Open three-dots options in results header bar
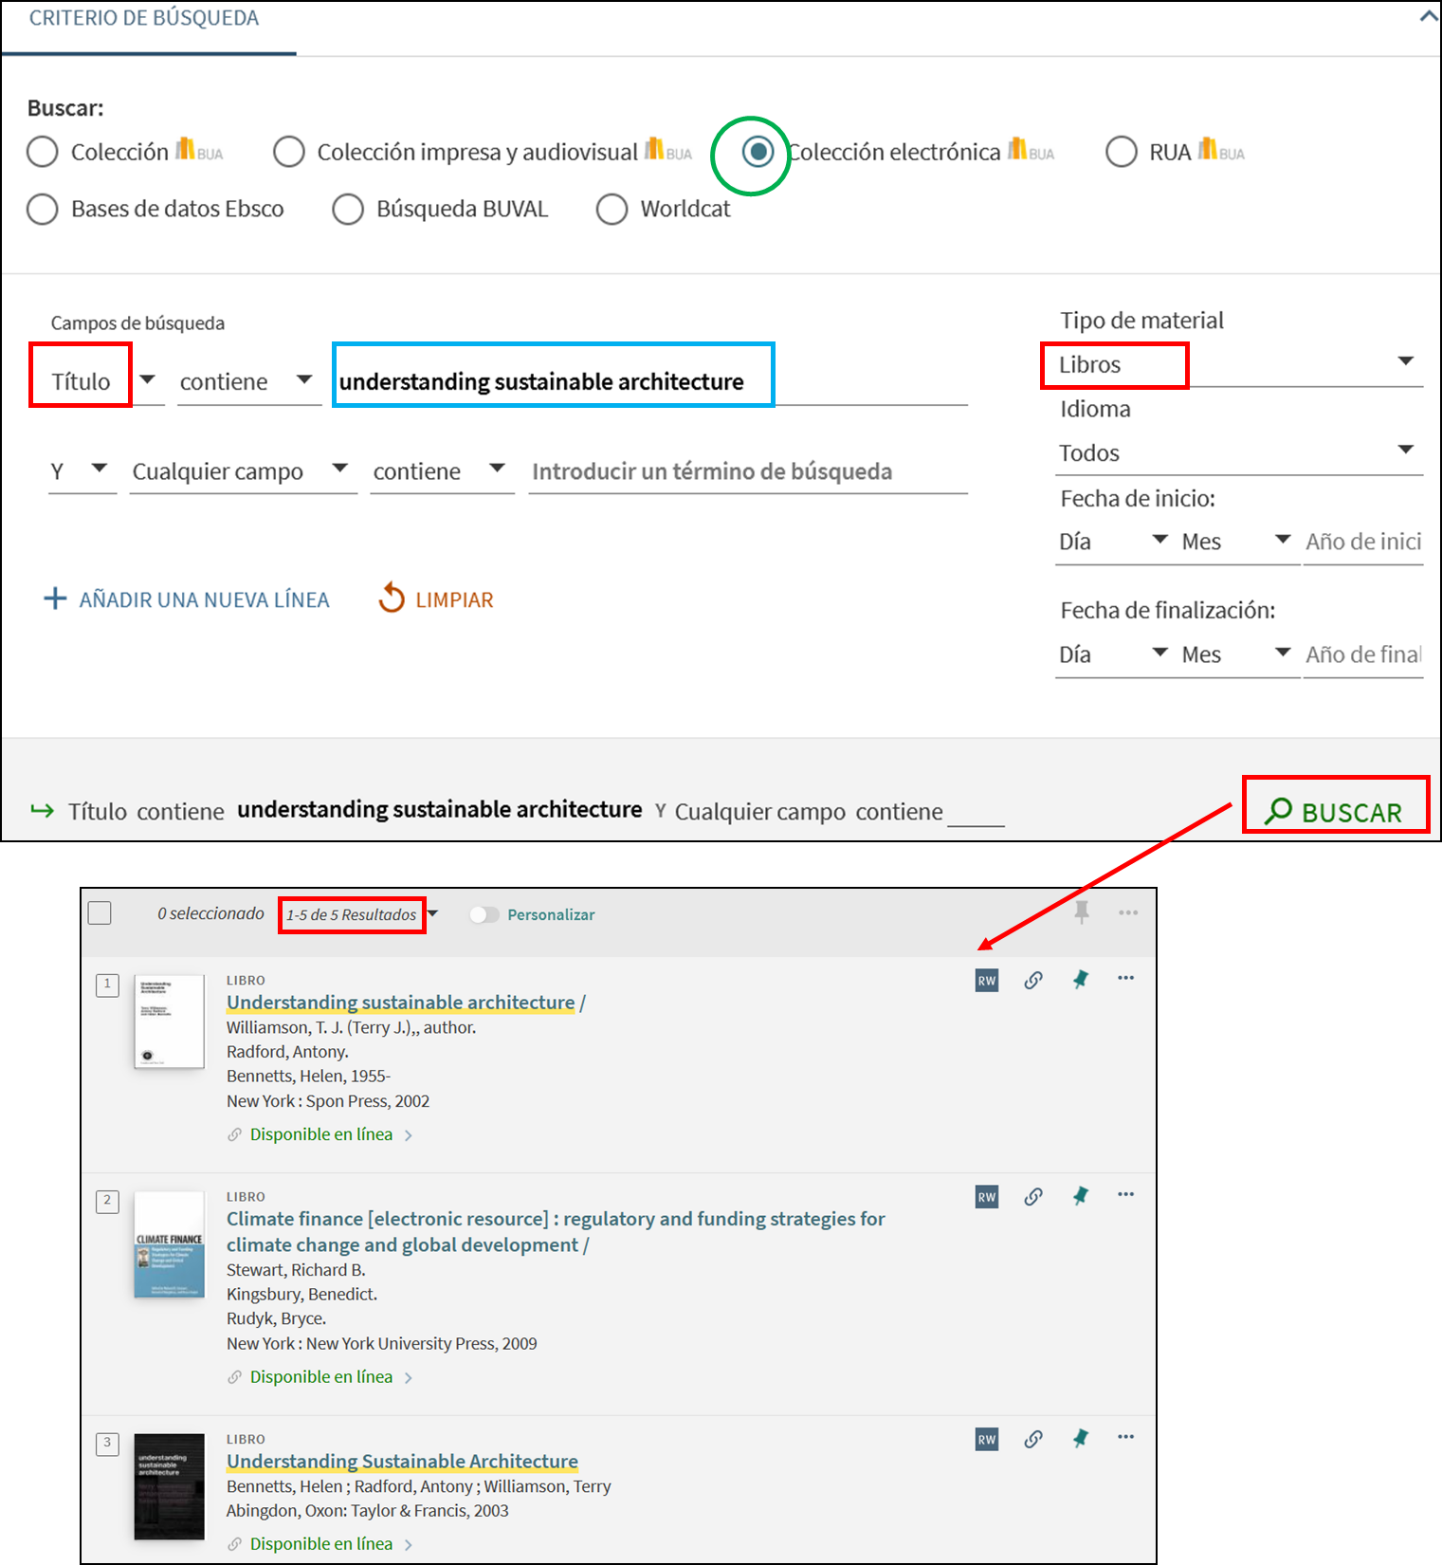The height and width of the screenshot is (1565, 1442). click(x=1128, y=912)
